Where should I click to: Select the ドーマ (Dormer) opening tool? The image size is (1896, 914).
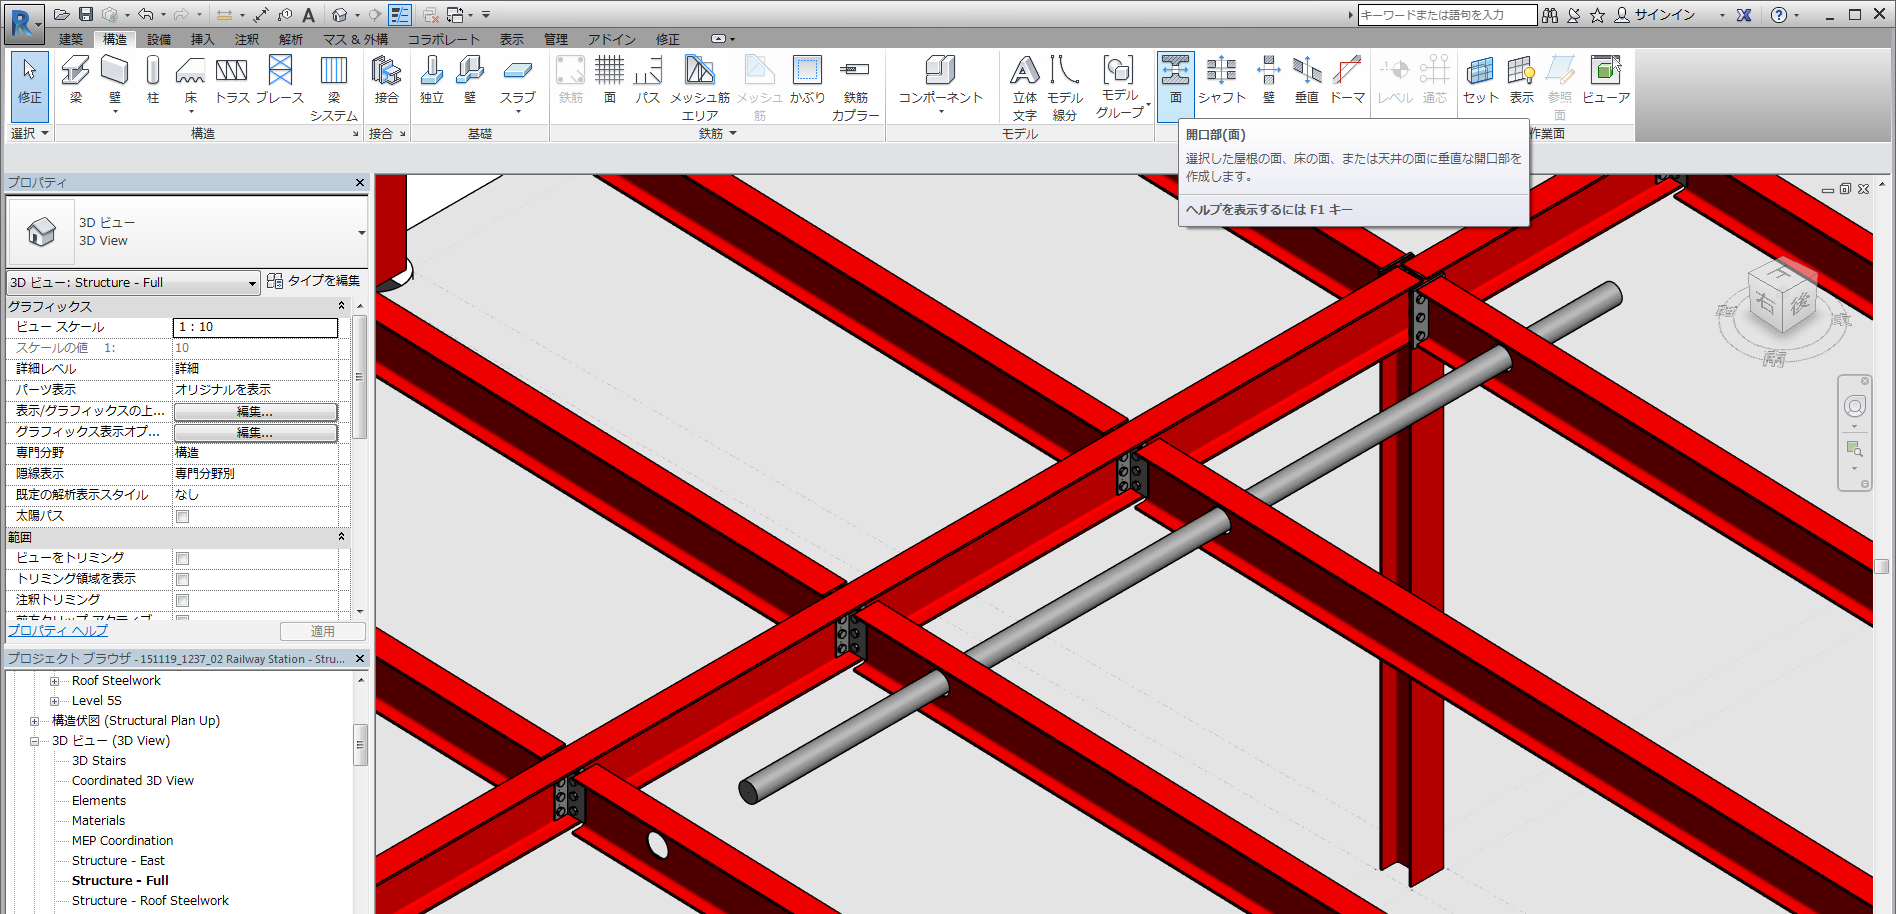pyautogui.click(x=1347, y=80)
